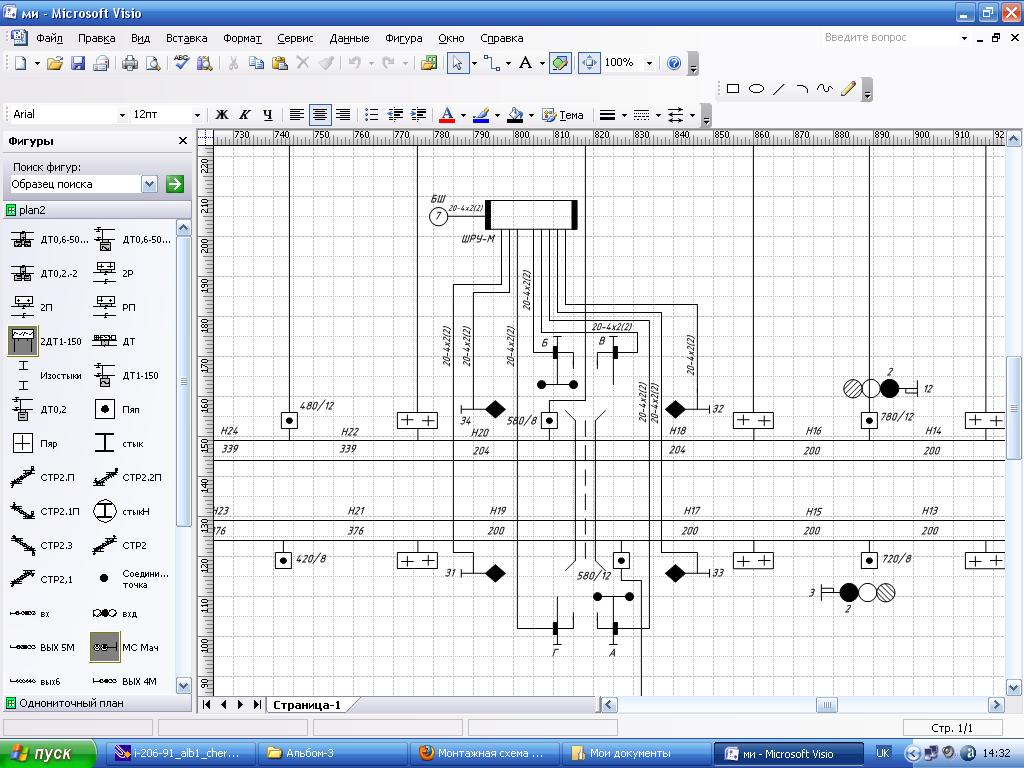
Task: Toggle center text alignment
Action: coord(320,115)
